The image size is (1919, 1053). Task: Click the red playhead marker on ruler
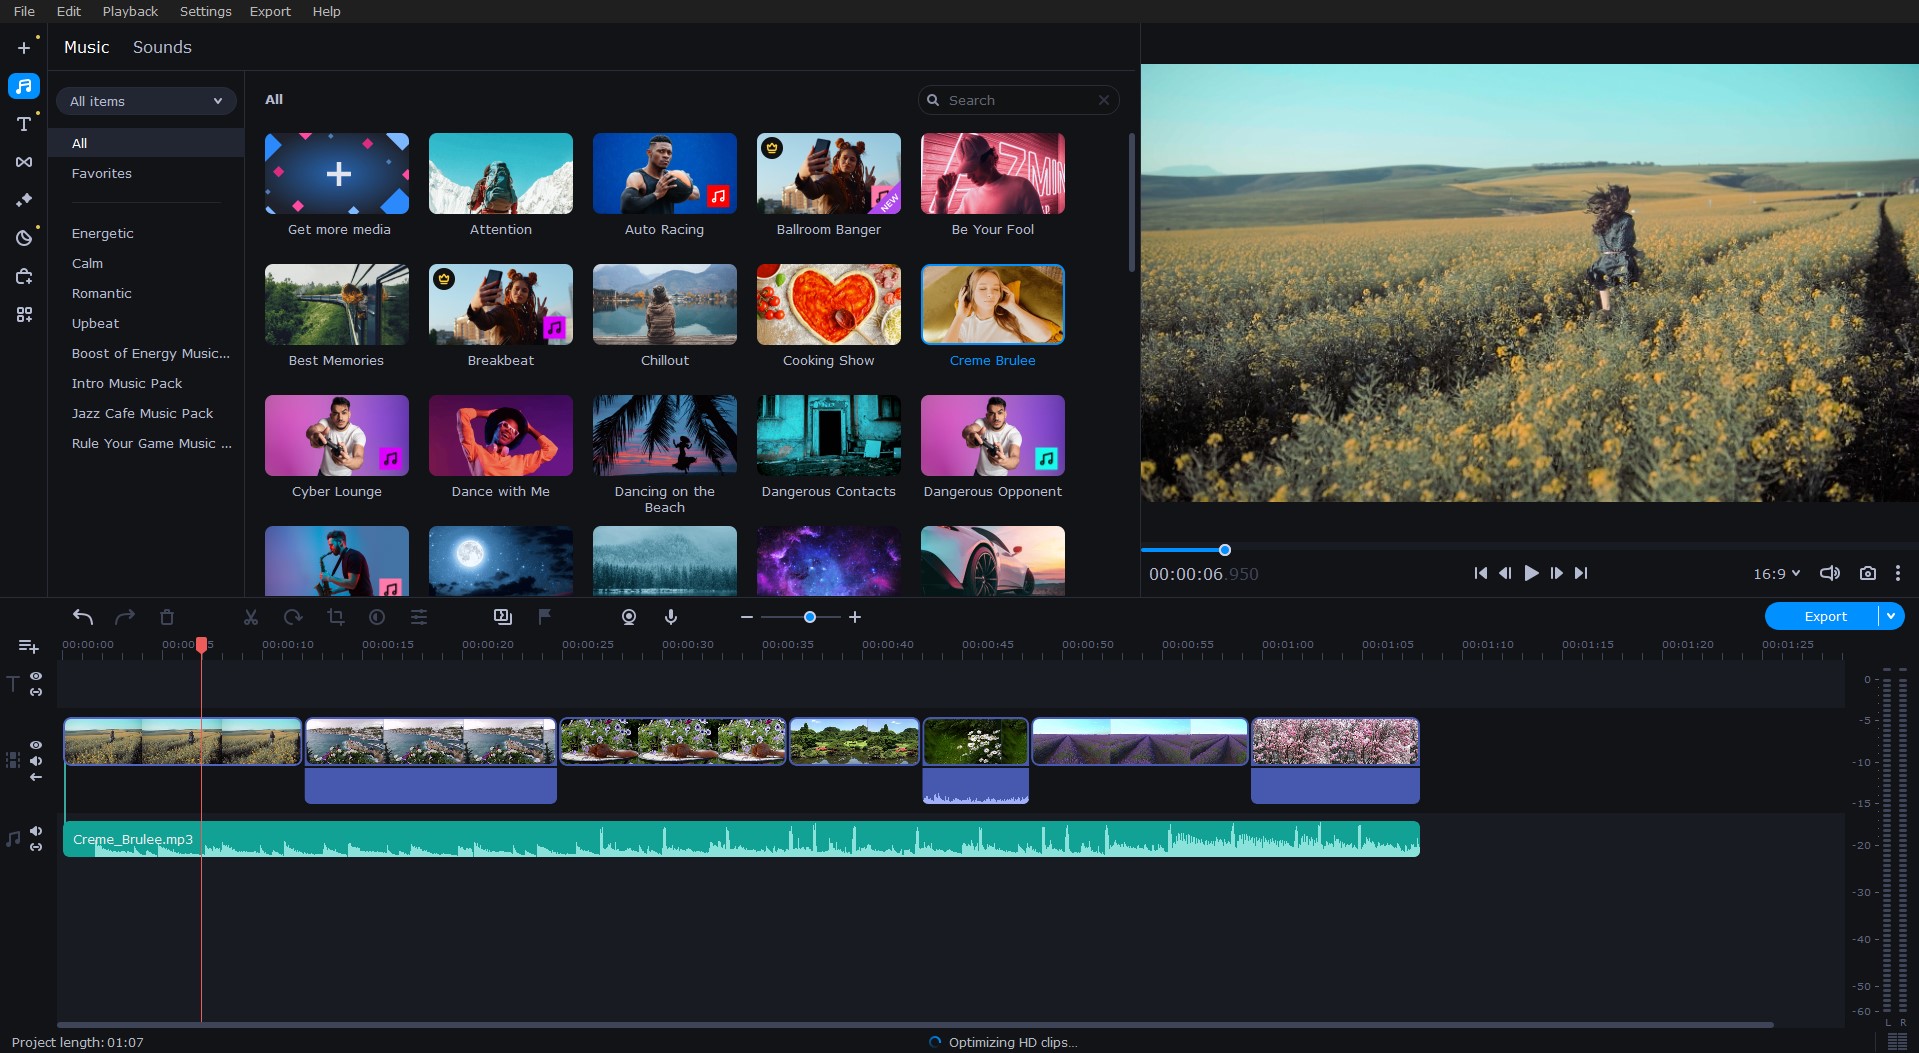click(x=201, y=645)
